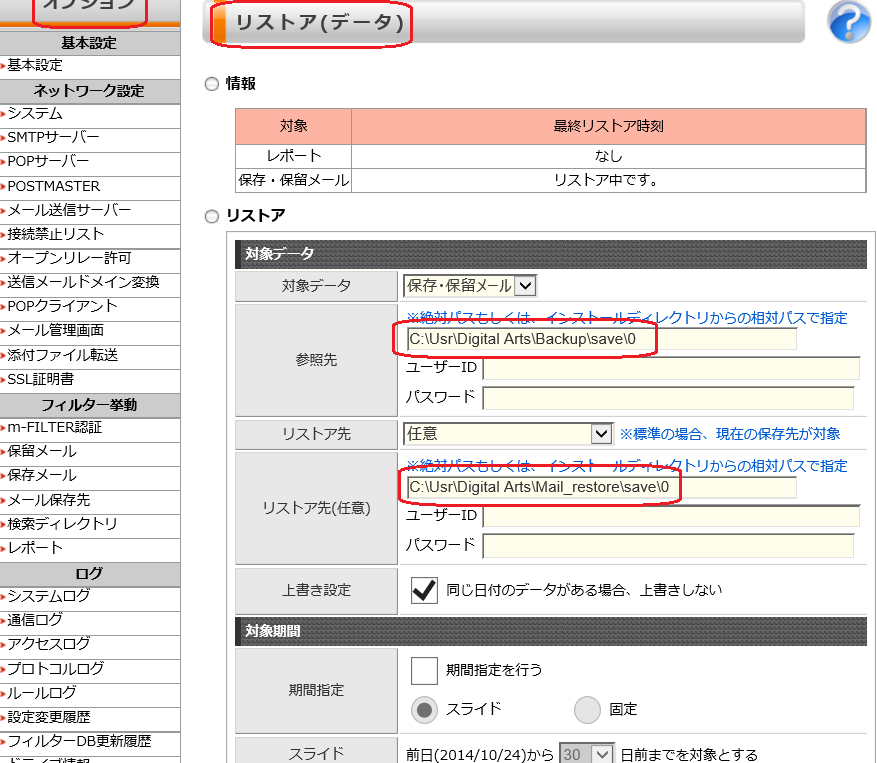
Task: Click the リストア先(任意) path input field
Action: click(600, 487)
